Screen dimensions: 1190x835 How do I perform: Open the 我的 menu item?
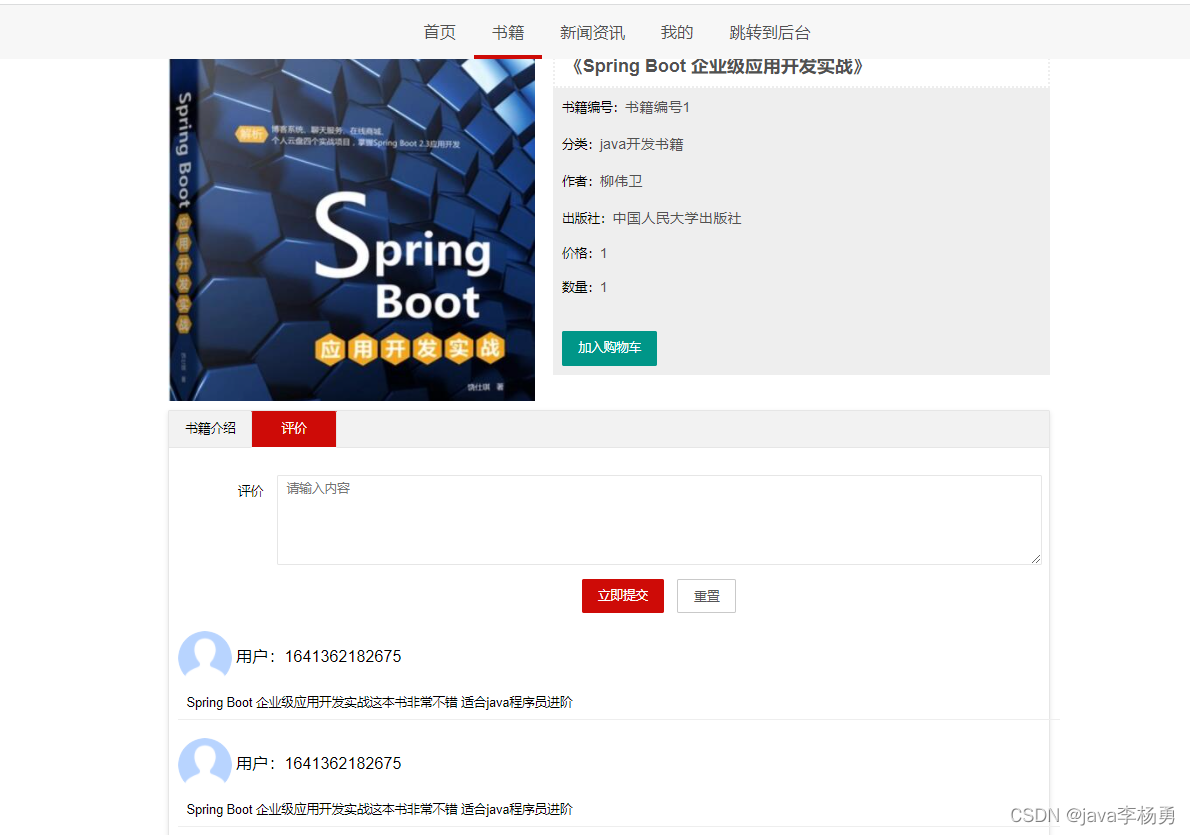[677, 32]
